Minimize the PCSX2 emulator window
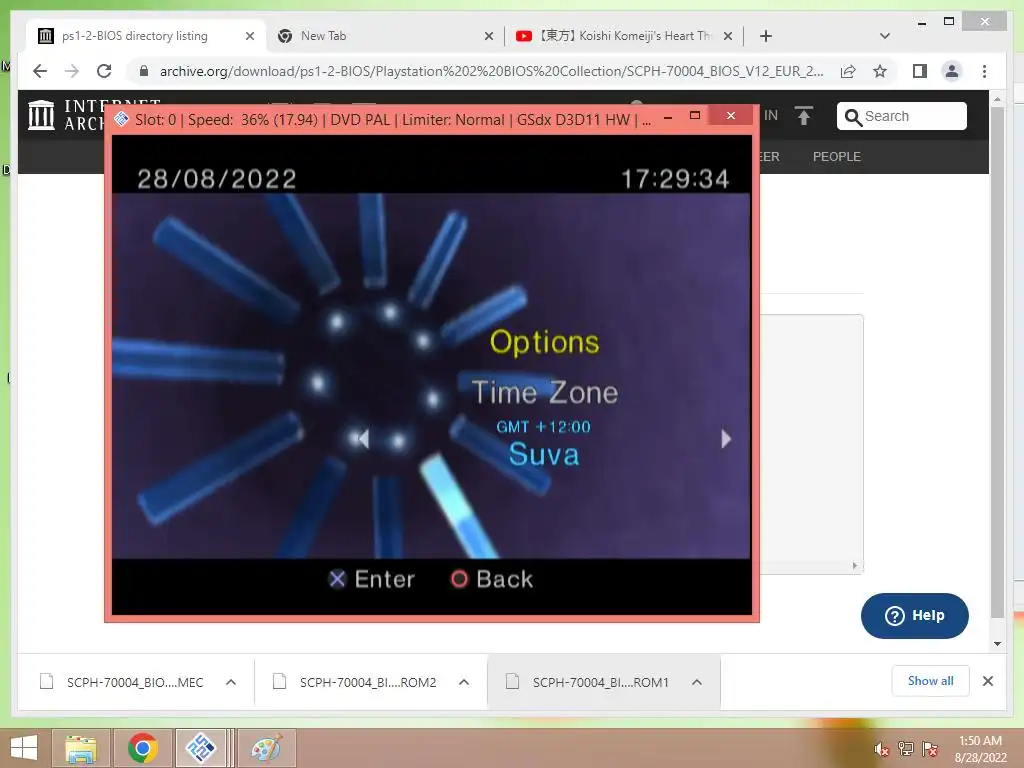Viewport: 1024px width, 768px height. (668, 118)
